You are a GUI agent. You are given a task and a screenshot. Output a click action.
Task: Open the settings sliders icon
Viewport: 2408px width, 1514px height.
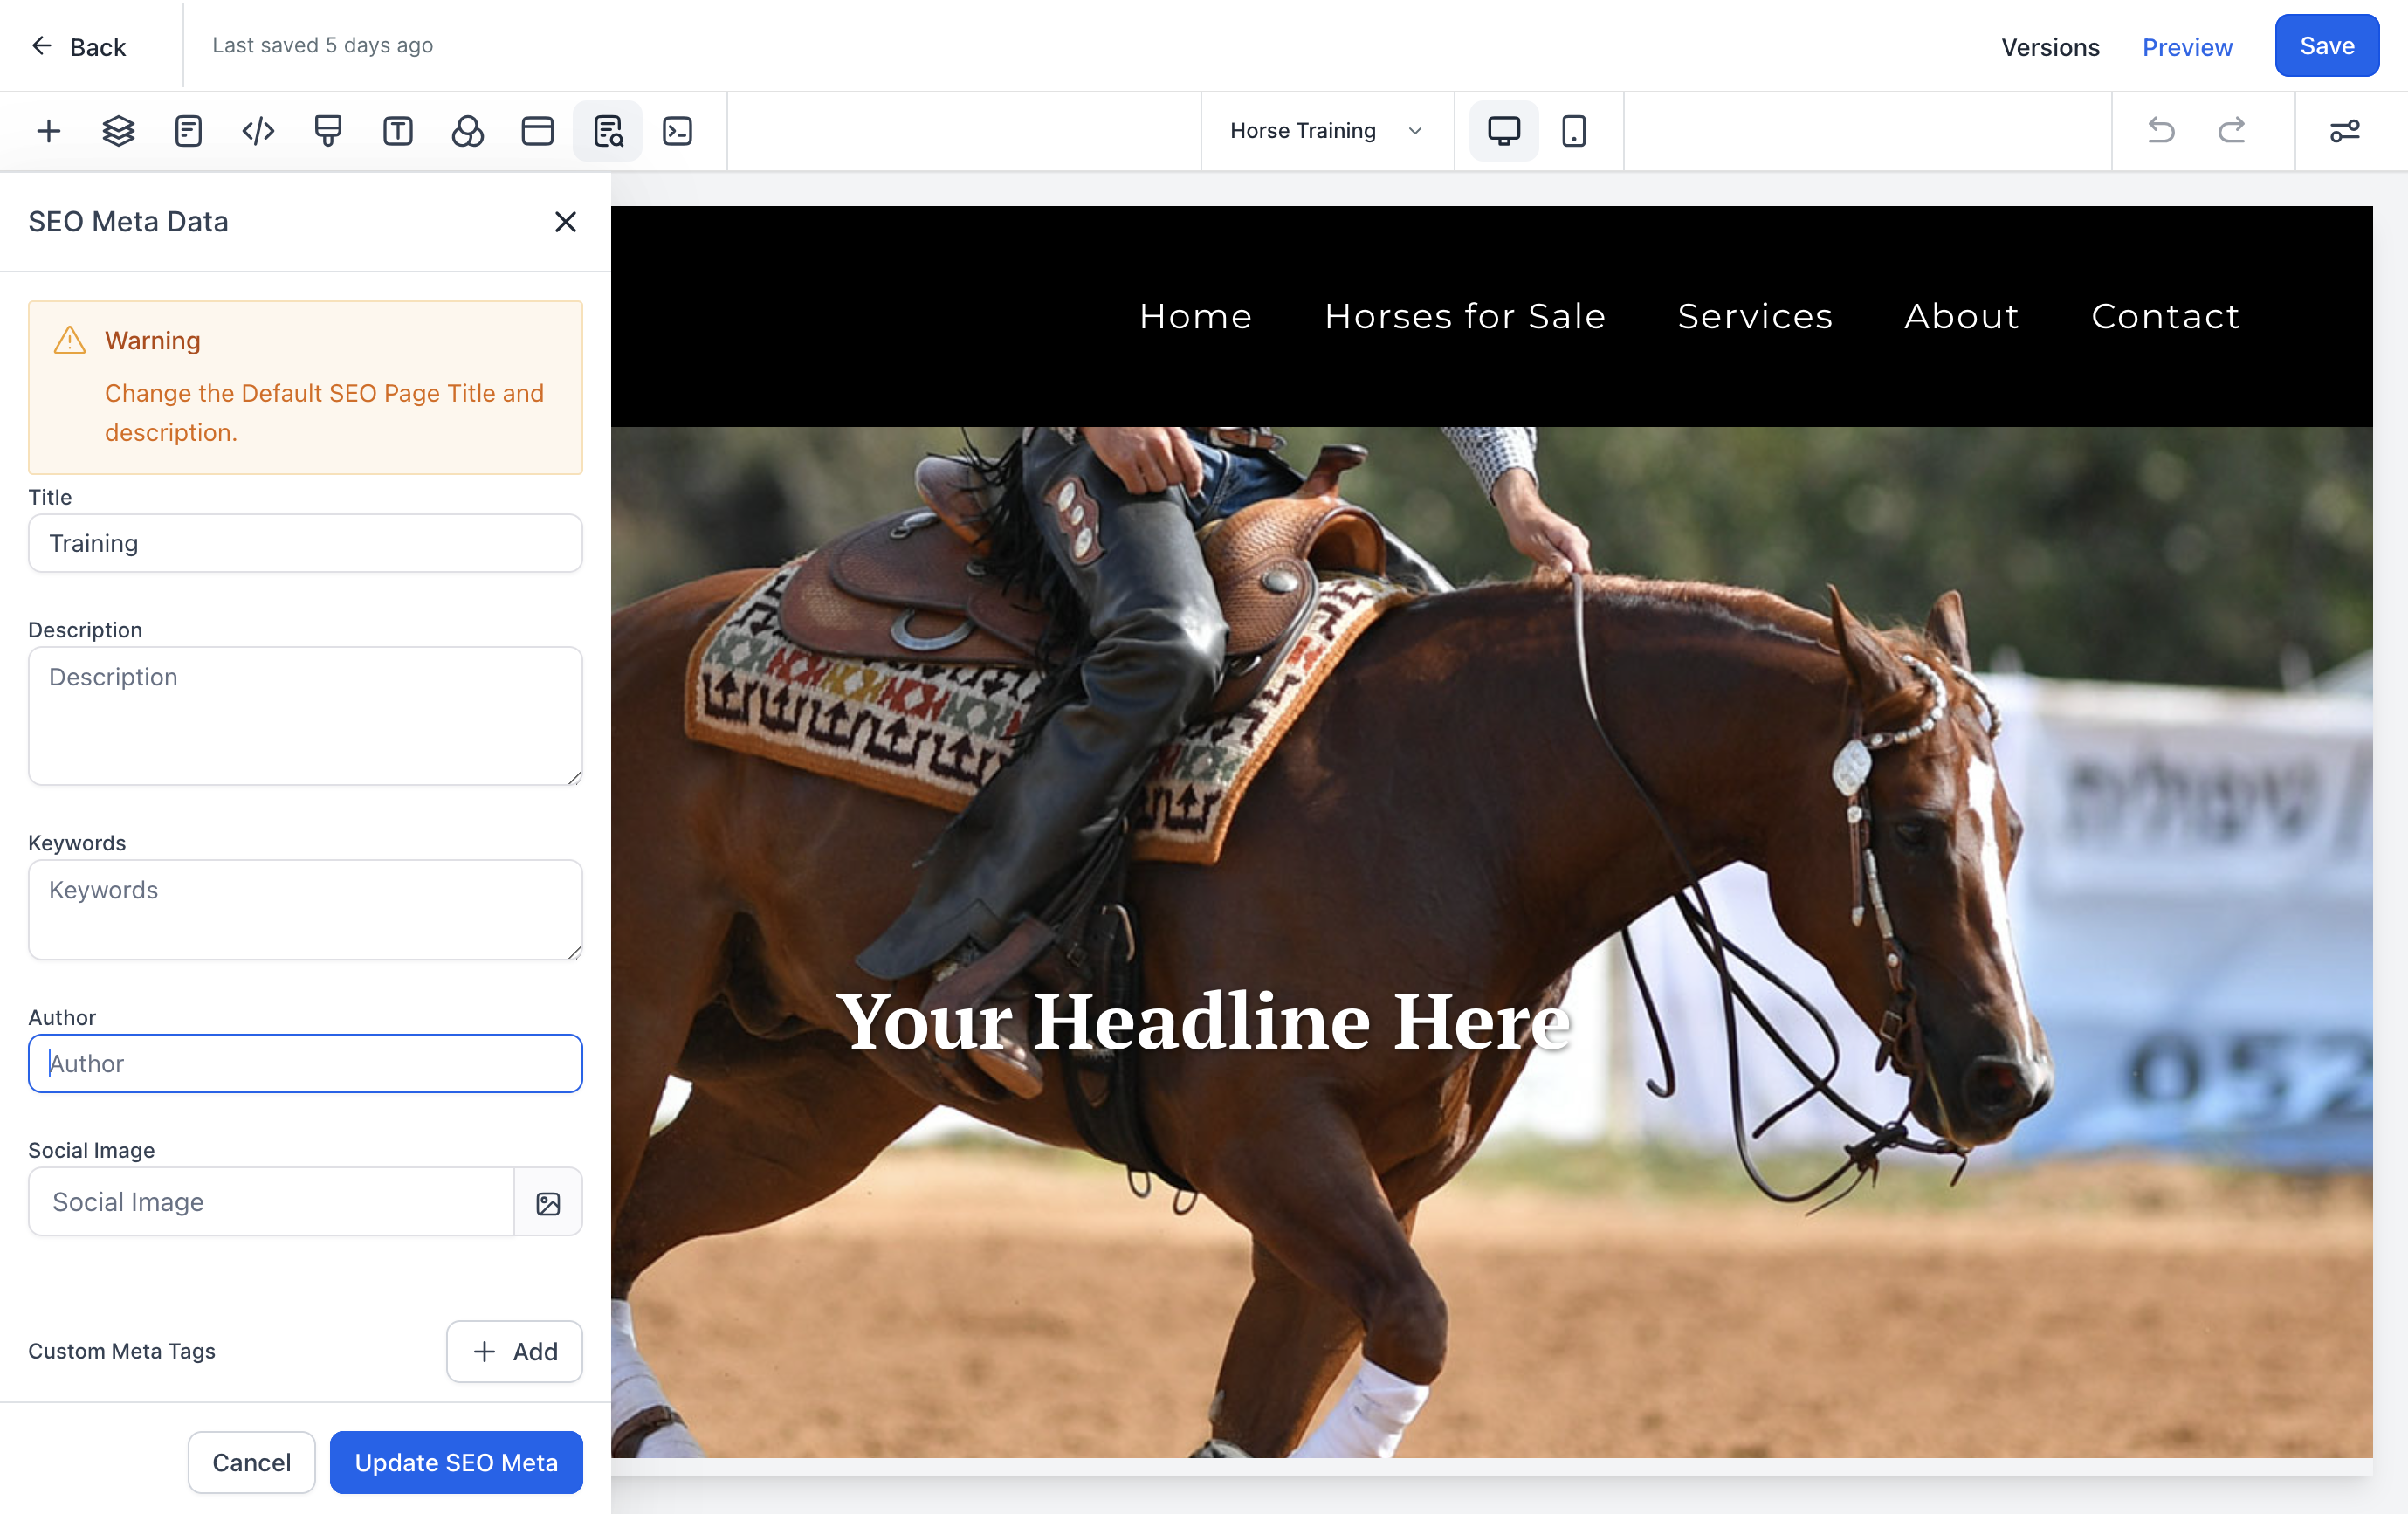click(2345, 131)
